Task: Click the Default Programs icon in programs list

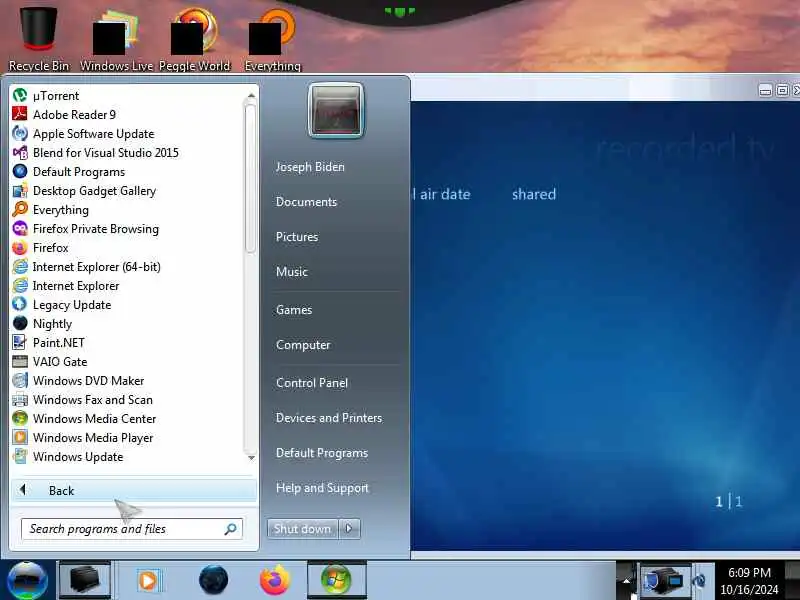Action: pos(20,171)
